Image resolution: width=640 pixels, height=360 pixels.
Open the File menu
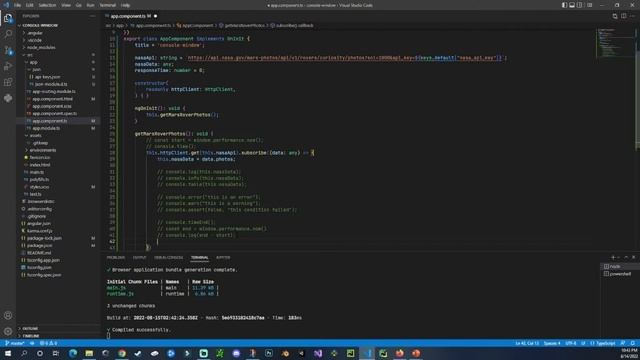pos(18,5)
